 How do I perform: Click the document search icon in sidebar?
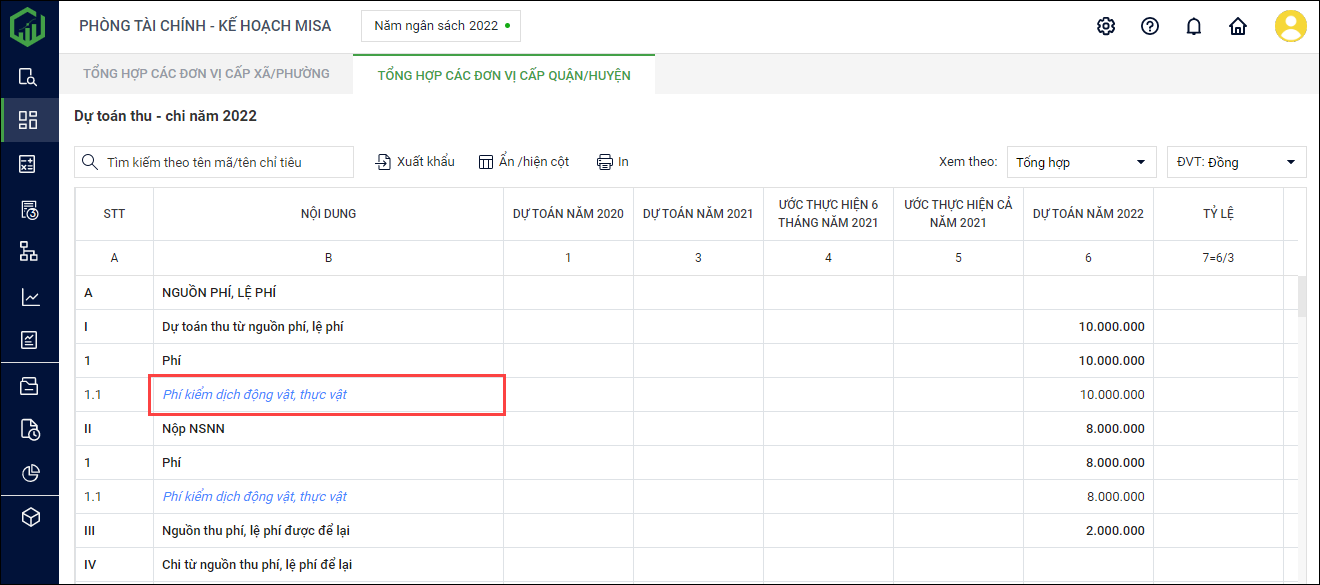29,77
